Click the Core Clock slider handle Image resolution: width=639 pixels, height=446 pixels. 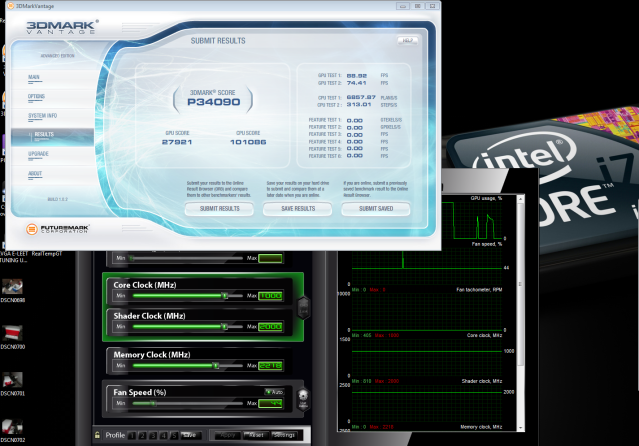coord(225,296)
